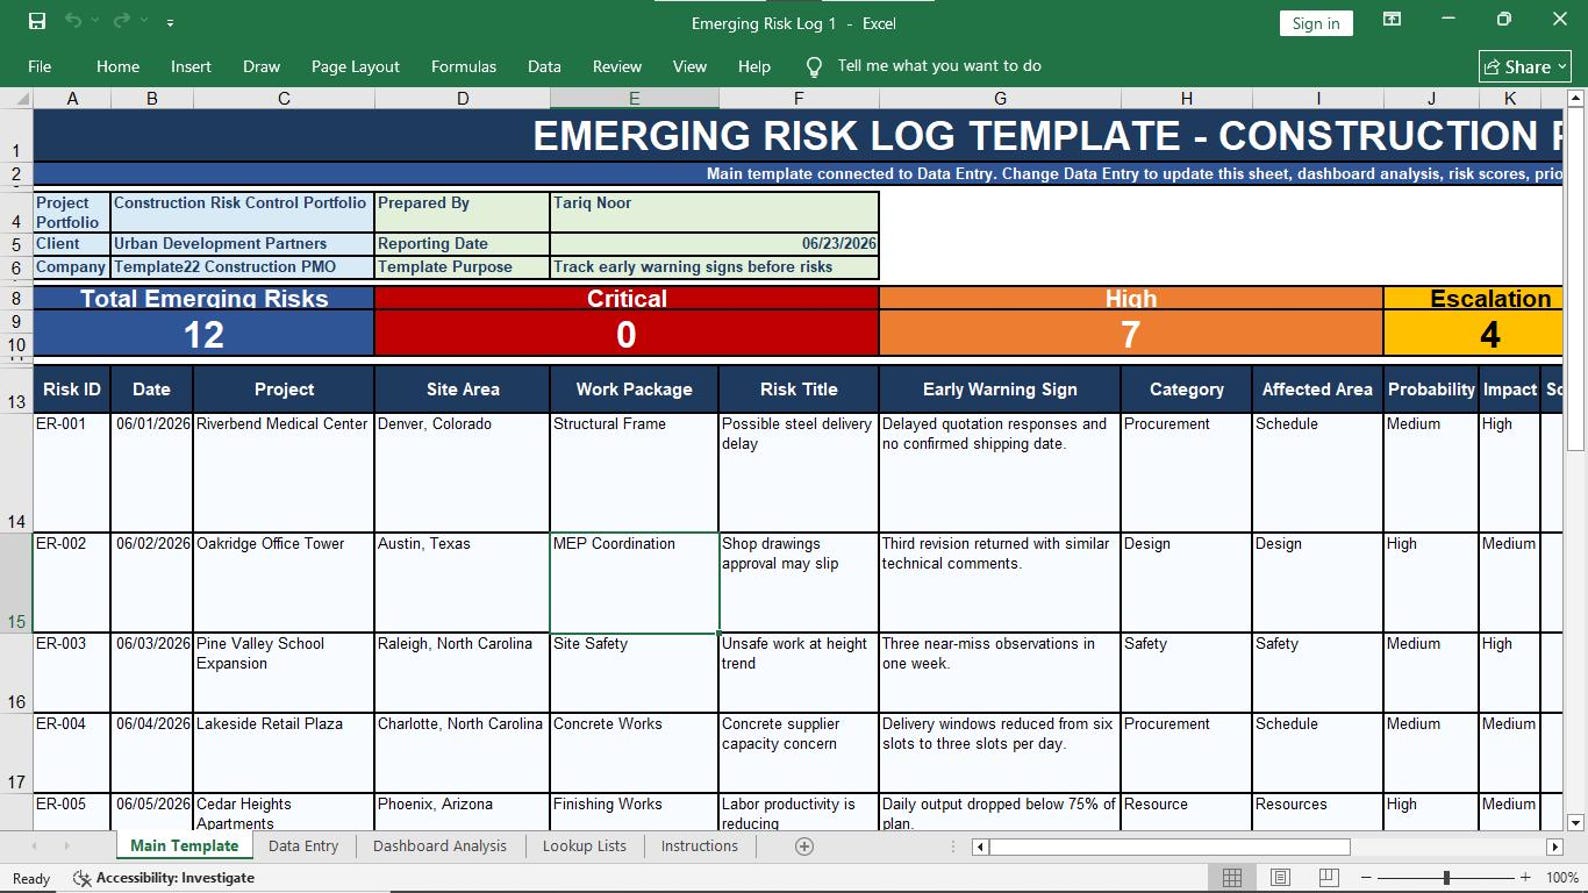
Task: Select the Possible steel delivery delay cell
Action: [x=798, y=472]
